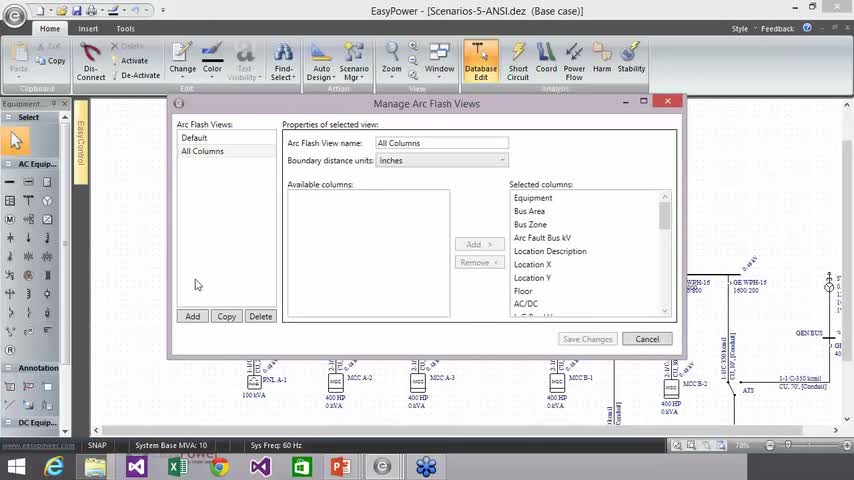Select the arrow pointer tool in palette
The image size is (854, 480).
coord(16,141)
